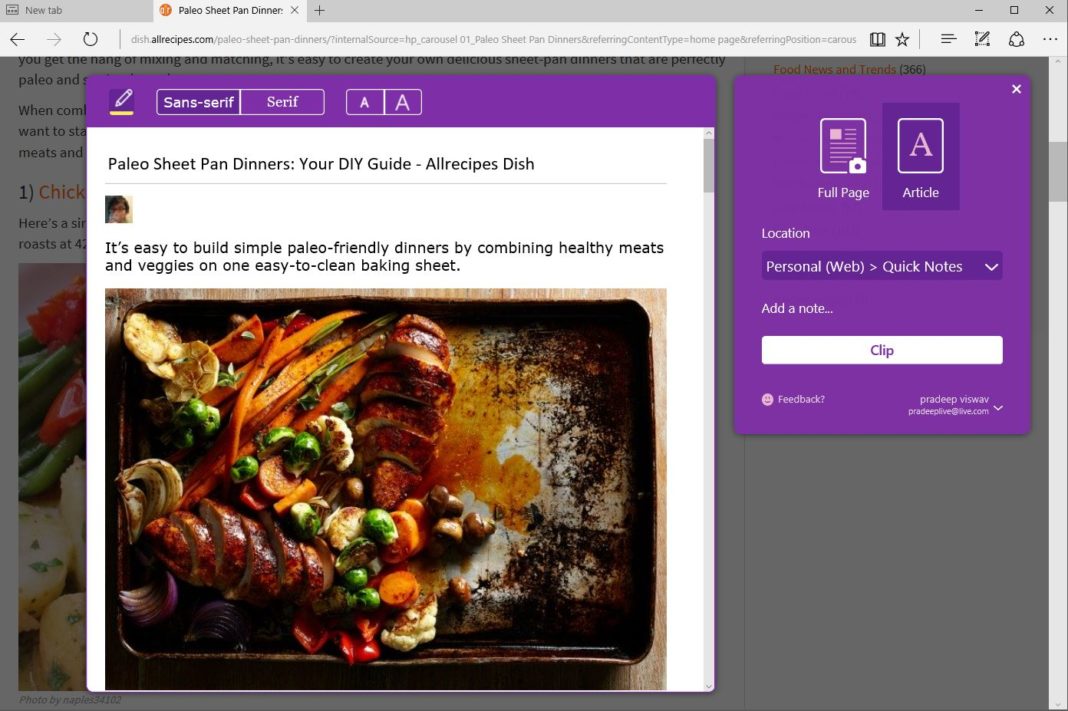Click the Make a Web Note icon
Image resolution: width=1068 pixels, height=711 pixels.
tap(982, 39)
